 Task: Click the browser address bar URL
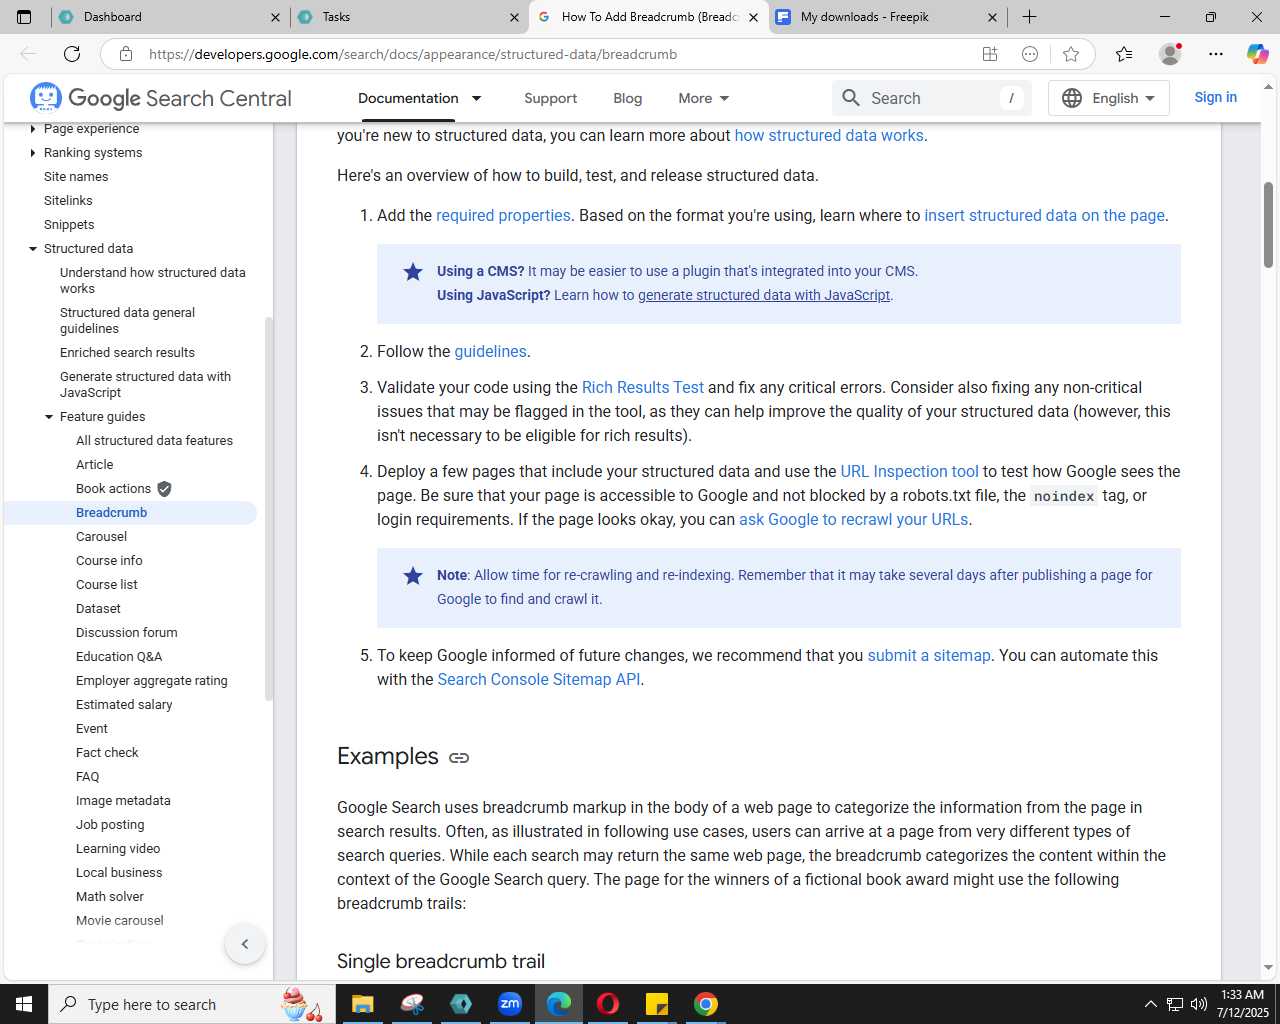[413, 54]
